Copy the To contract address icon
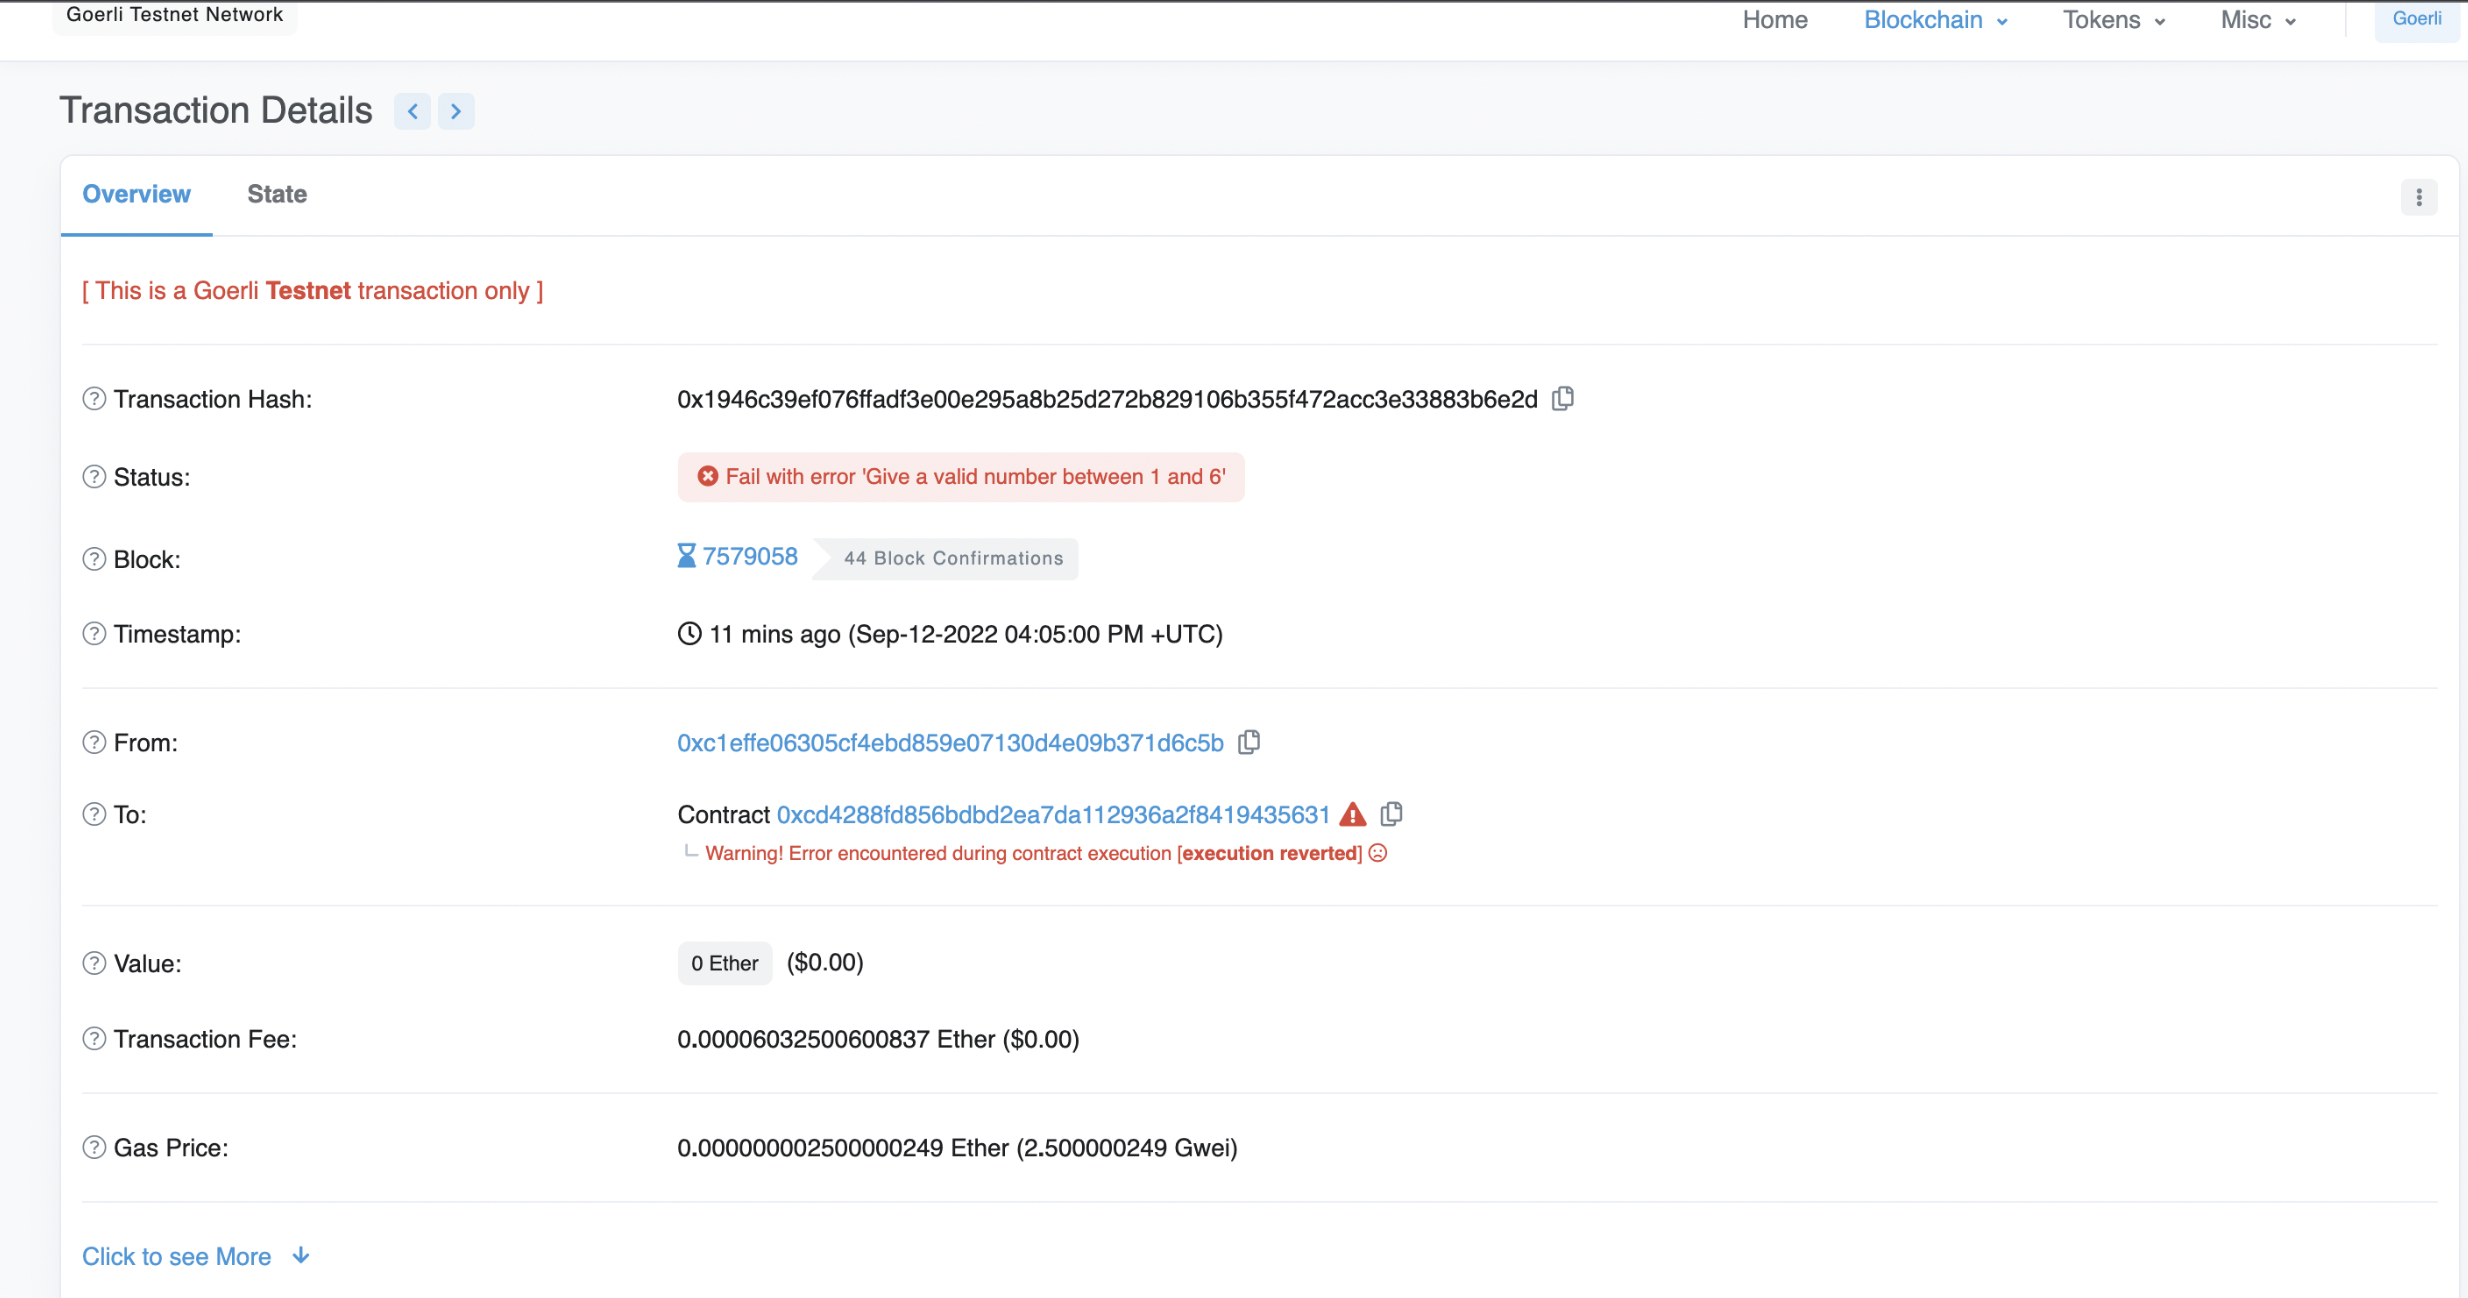This screenshot has height=1298, width=2468. click(1391, 814)
